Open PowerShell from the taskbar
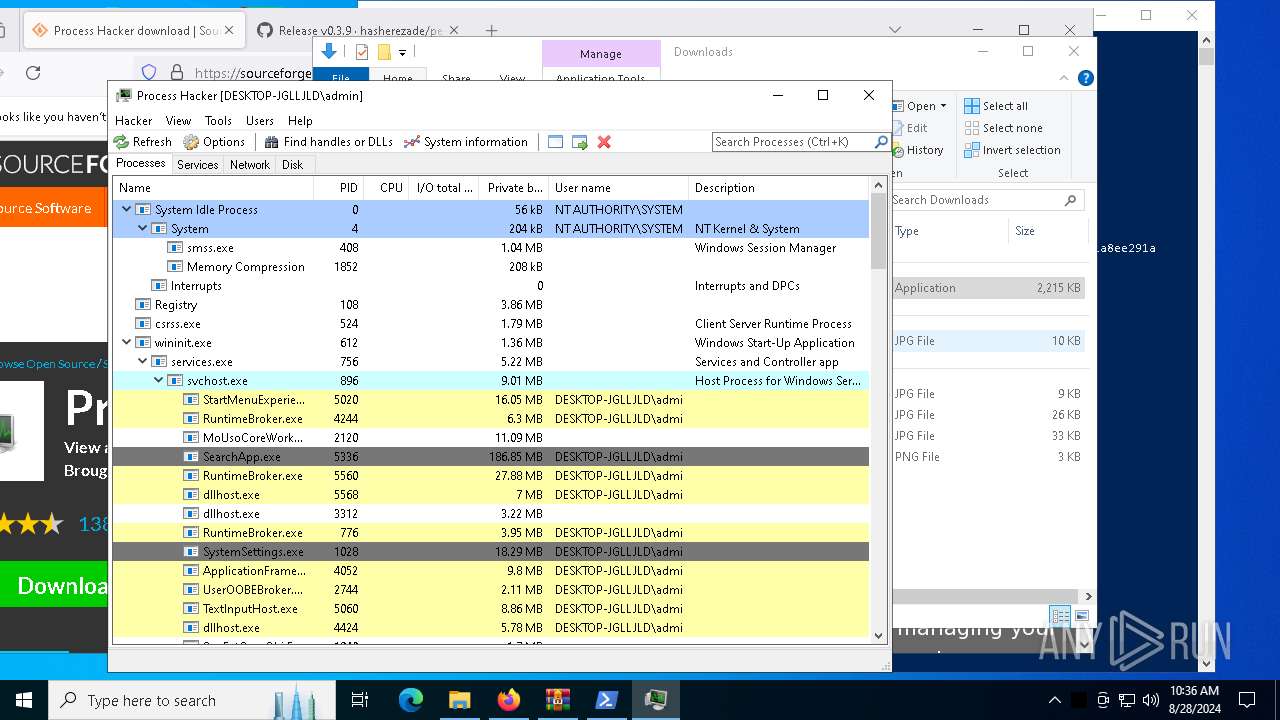 [x=606, y=700]
